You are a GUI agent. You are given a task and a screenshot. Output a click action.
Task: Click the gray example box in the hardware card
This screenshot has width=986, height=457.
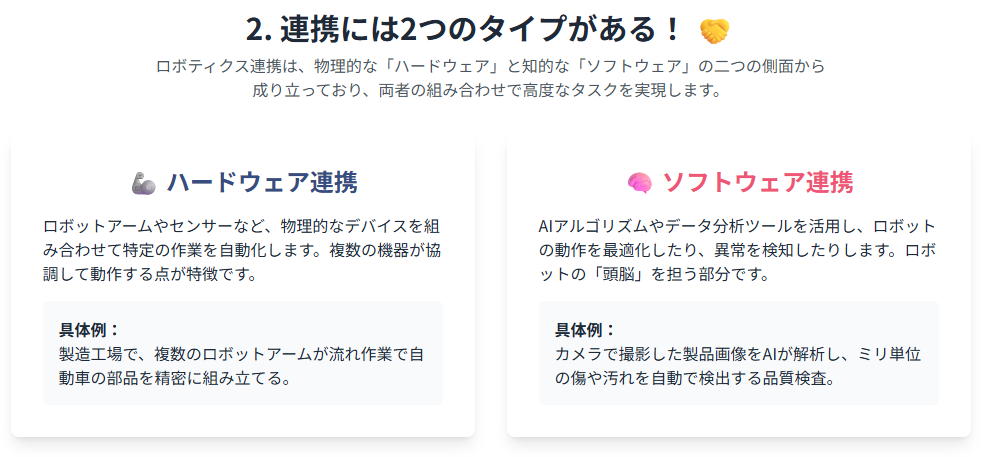click(x=243, y=353)
